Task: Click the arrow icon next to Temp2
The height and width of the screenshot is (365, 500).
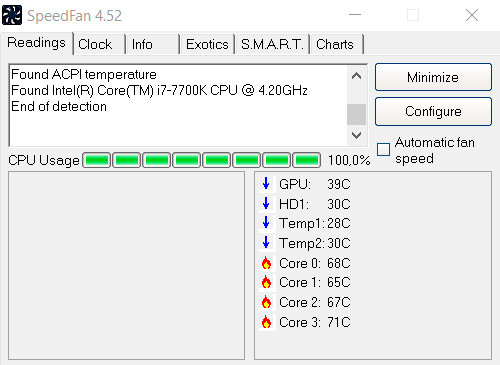Action: click(266, 242)
